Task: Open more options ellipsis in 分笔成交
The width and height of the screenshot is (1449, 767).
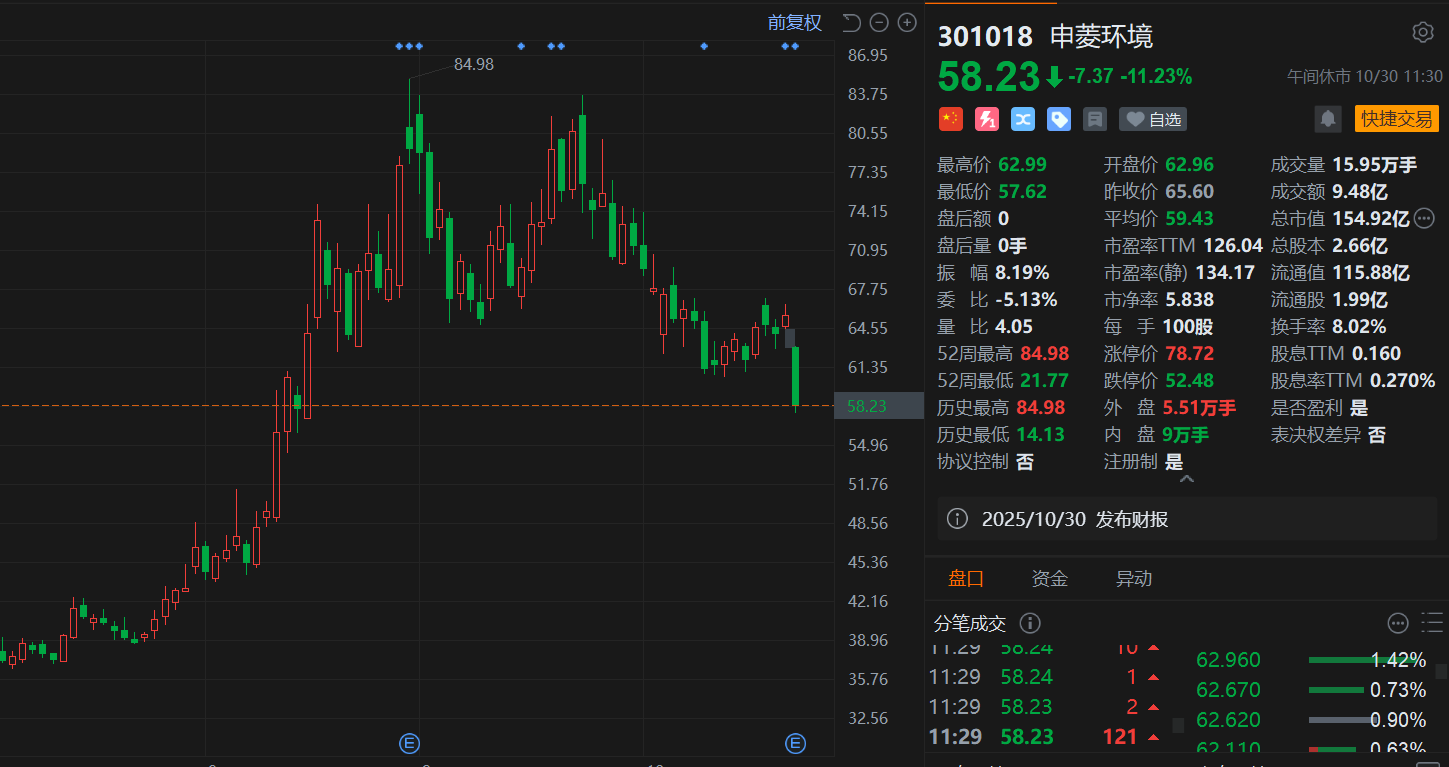Action: click(1398, 623)
